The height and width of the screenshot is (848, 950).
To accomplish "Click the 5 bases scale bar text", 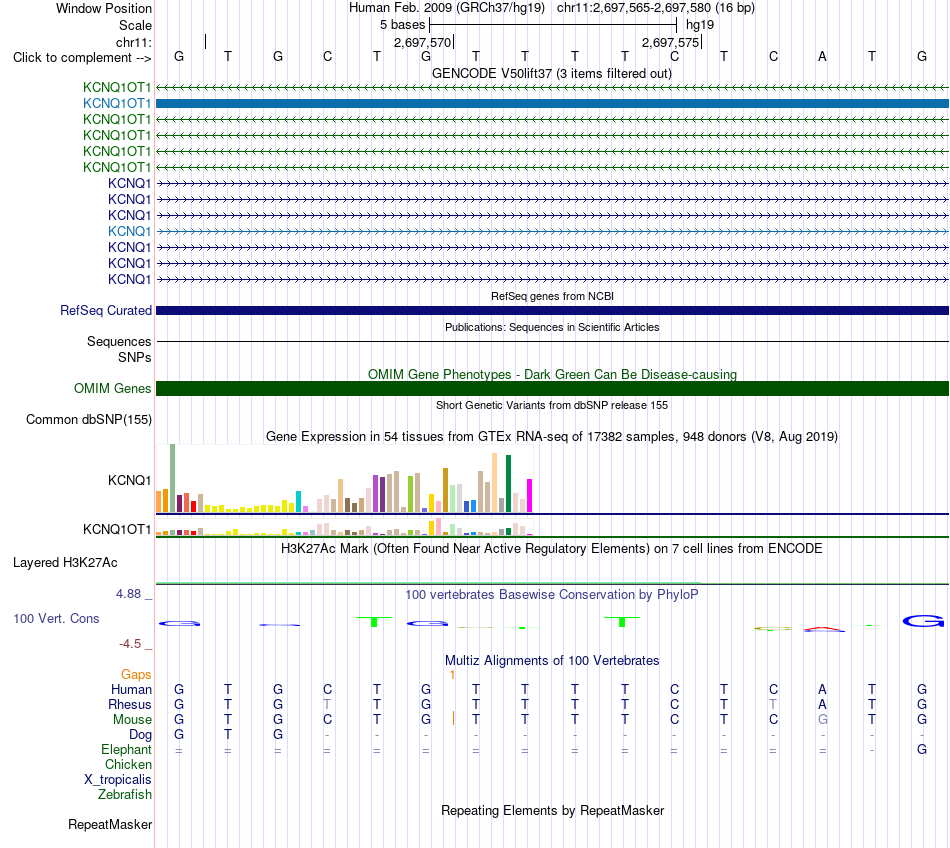I will [x=403, y=25].
